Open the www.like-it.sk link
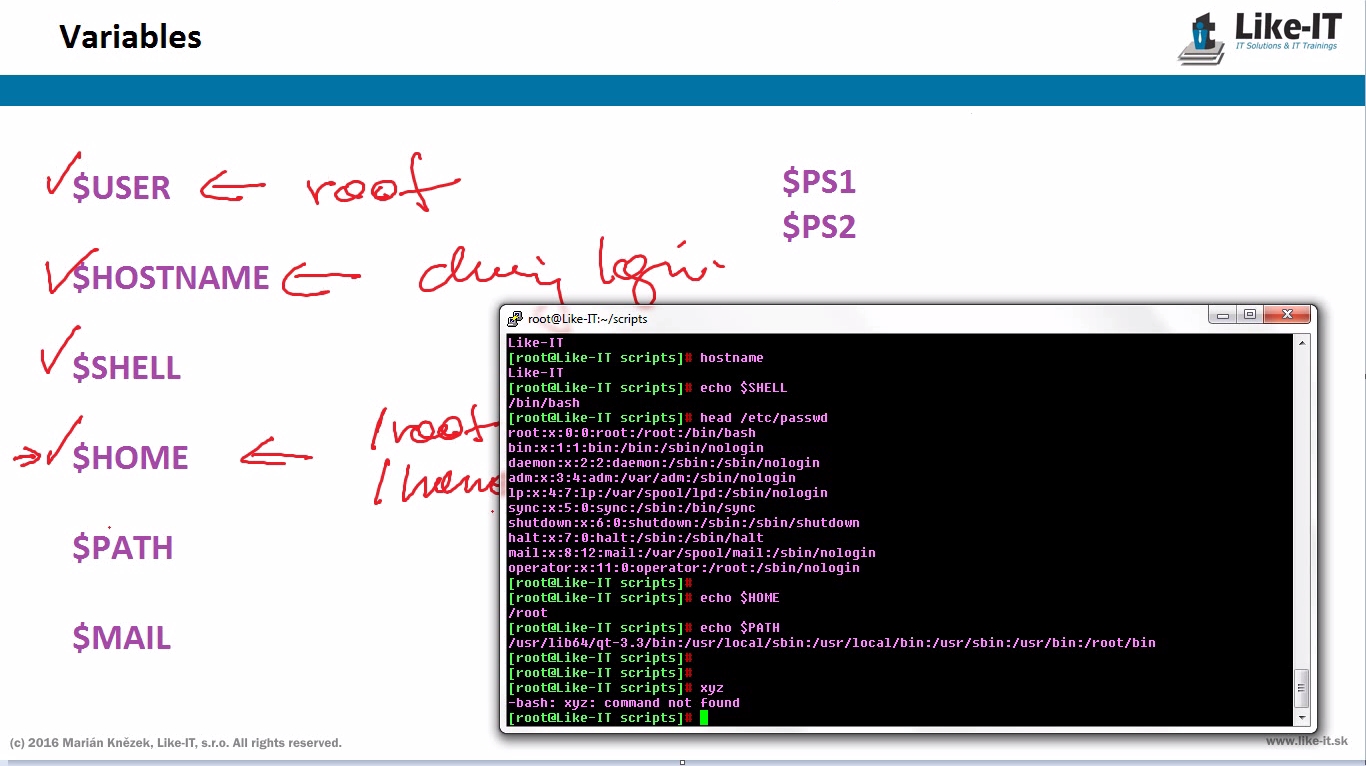 click(x=1306, y=741)
